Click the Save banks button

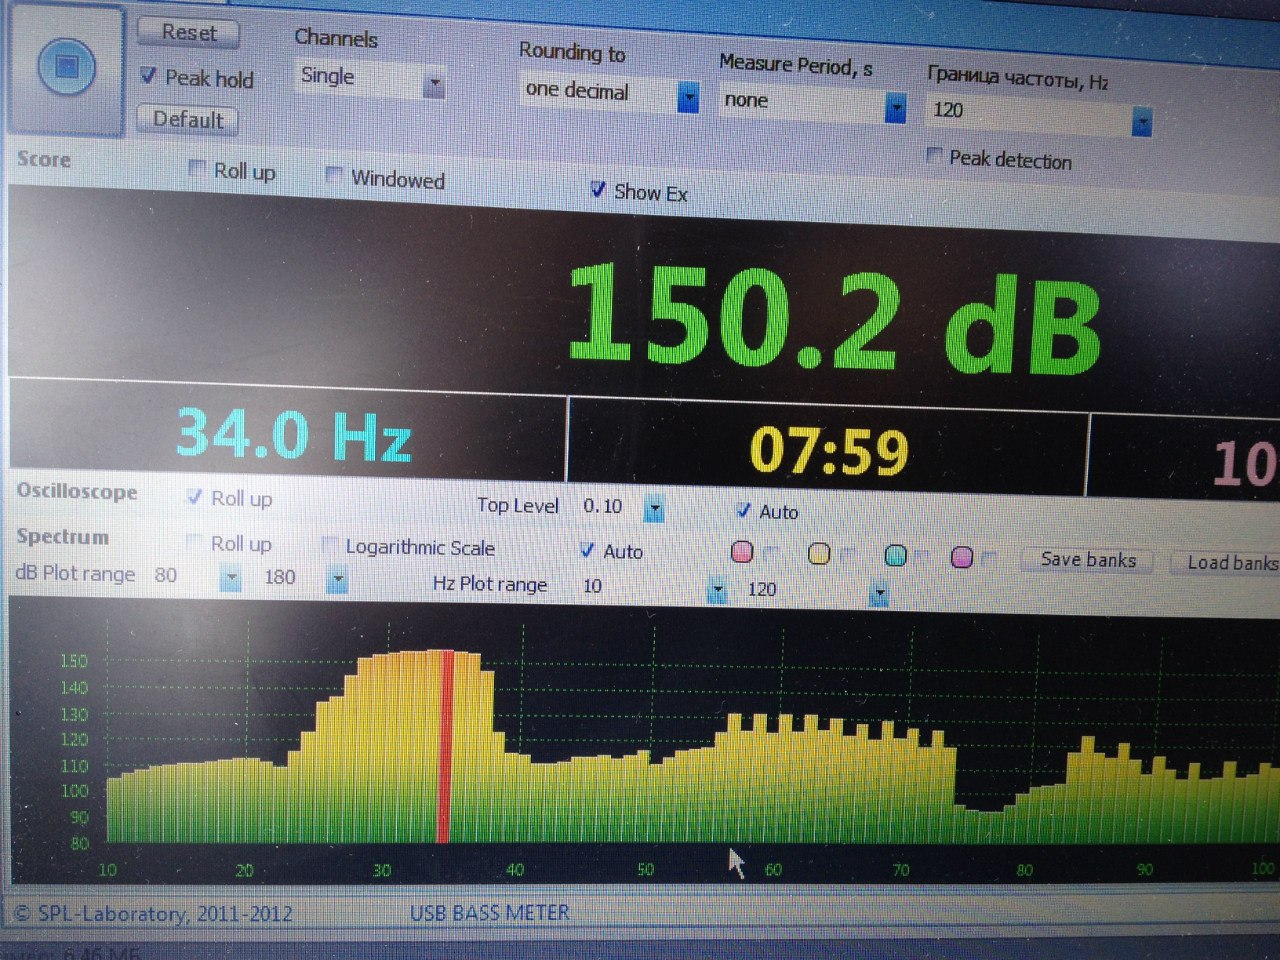click(x=1088, y=560)
